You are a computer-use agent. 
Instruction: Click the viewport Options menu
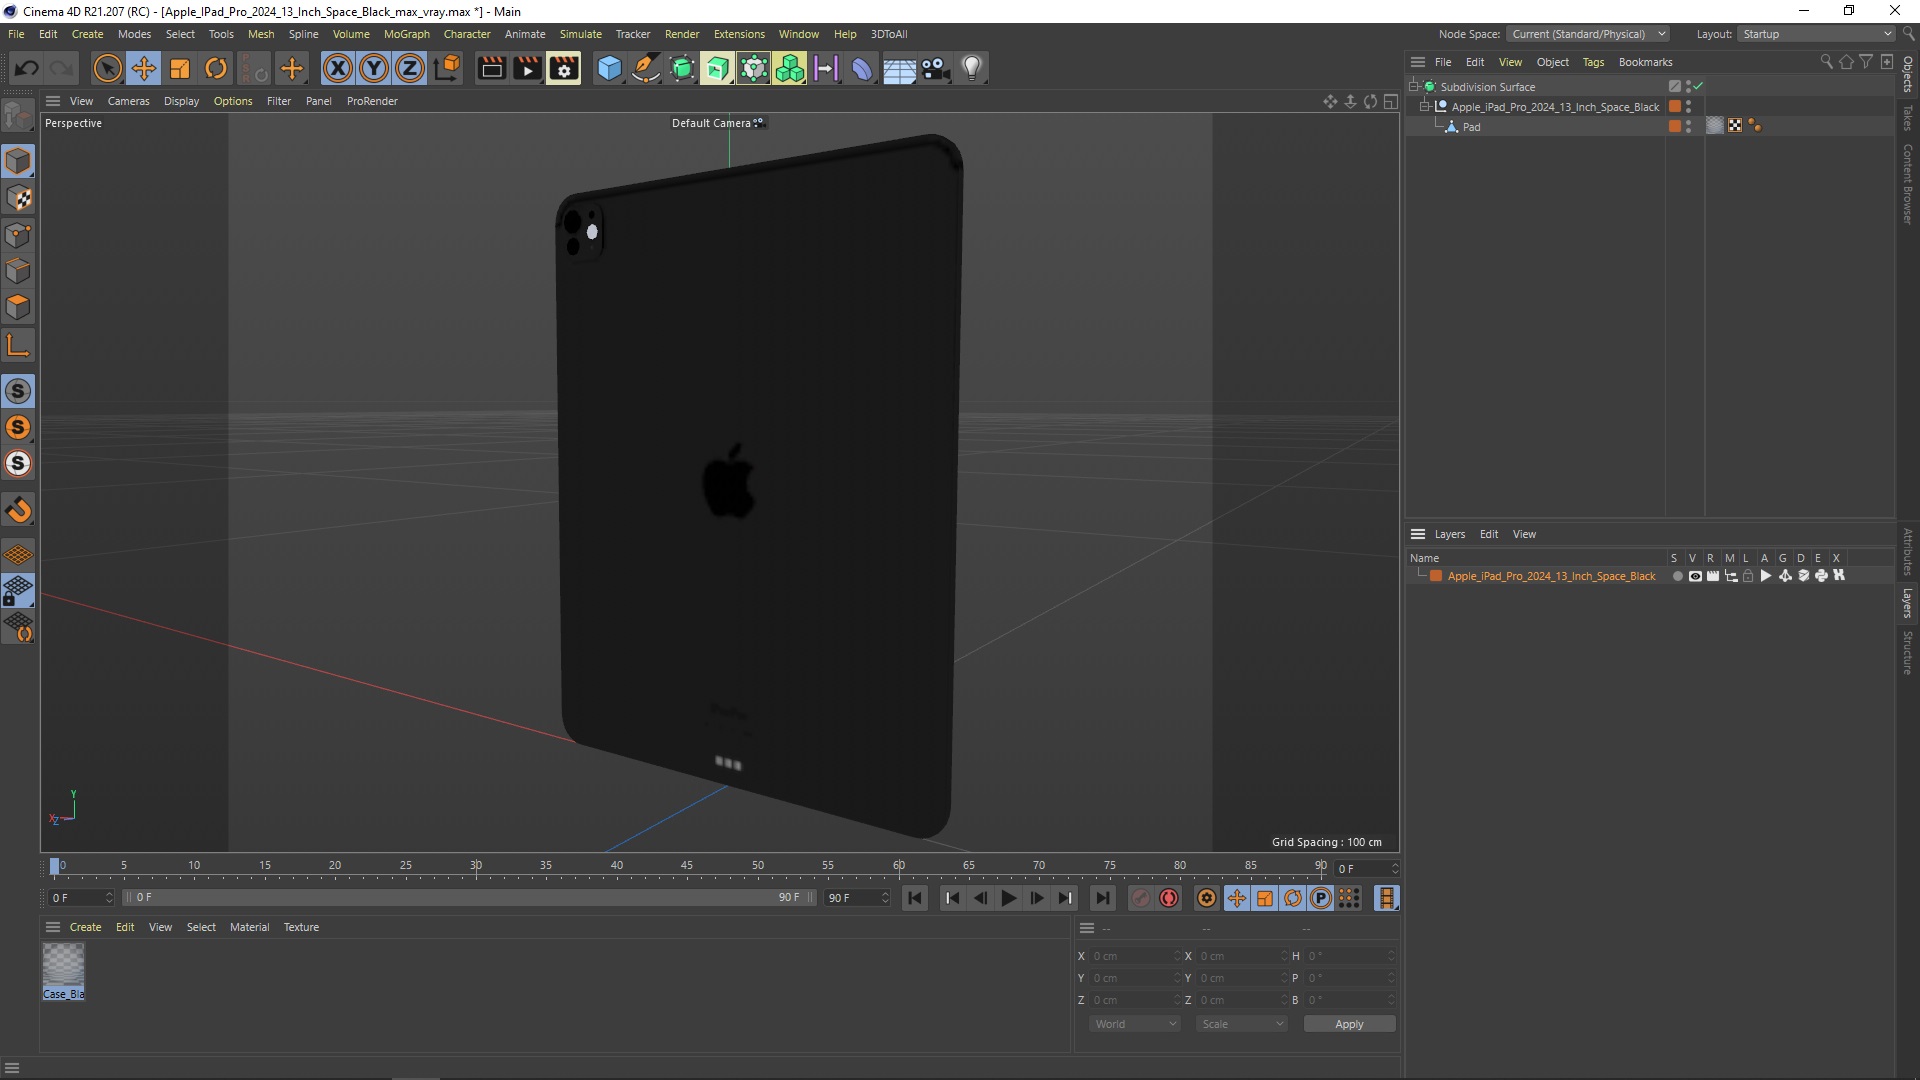[x=233, y=101]
